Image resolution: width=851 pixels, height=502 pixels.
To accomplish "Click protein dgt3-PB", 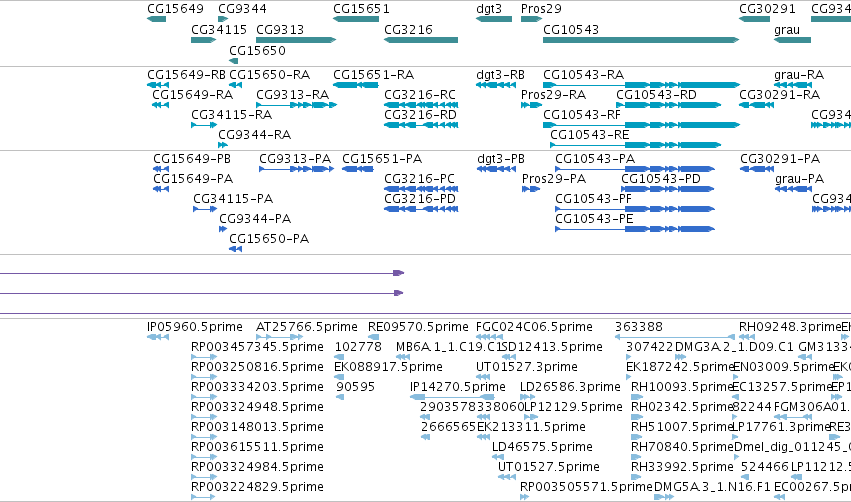I will pos(501,159).
